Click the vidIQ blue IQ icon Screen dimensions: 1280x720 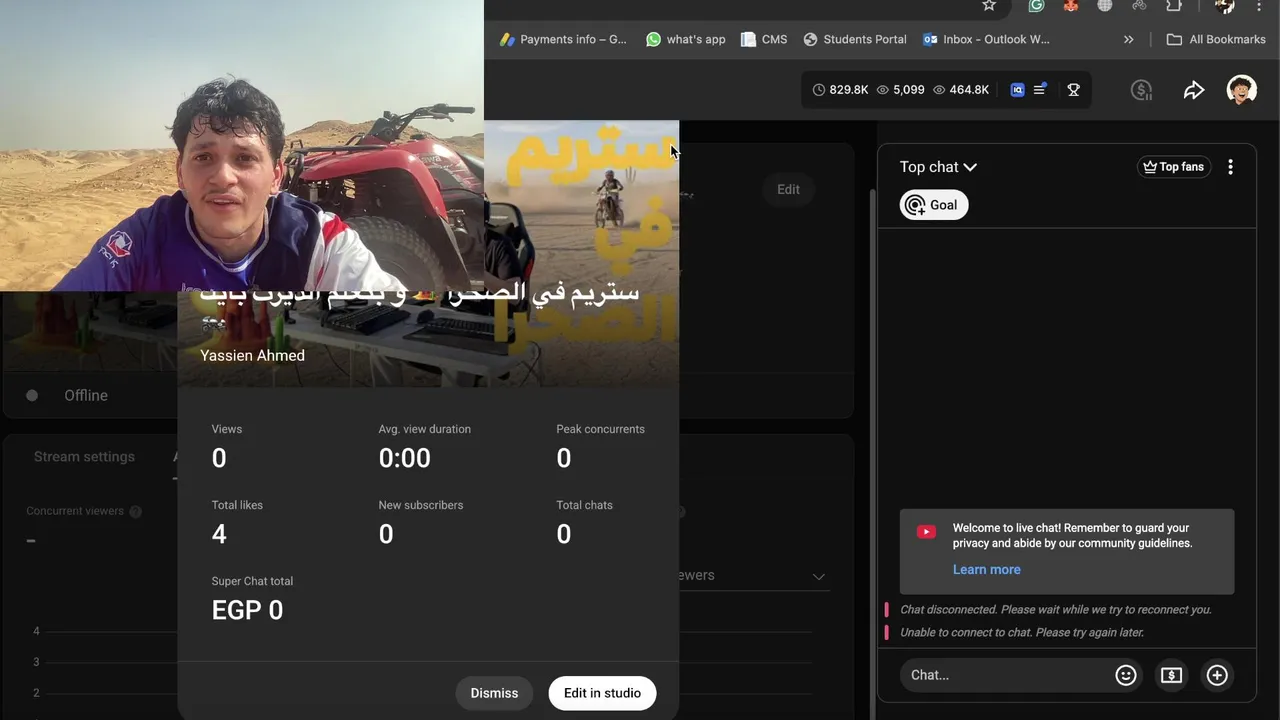click(x=1018, y=90)
